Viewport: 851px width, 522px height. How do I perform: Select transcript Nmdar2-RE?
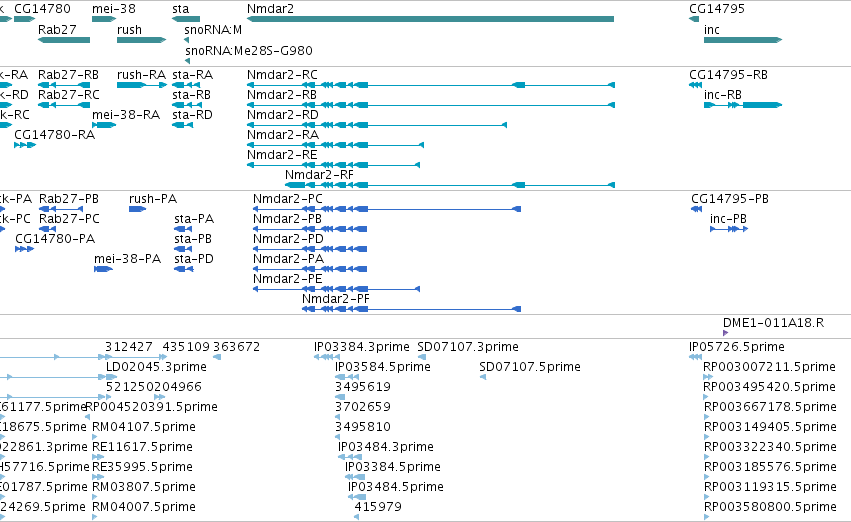[x=333, y=165]
